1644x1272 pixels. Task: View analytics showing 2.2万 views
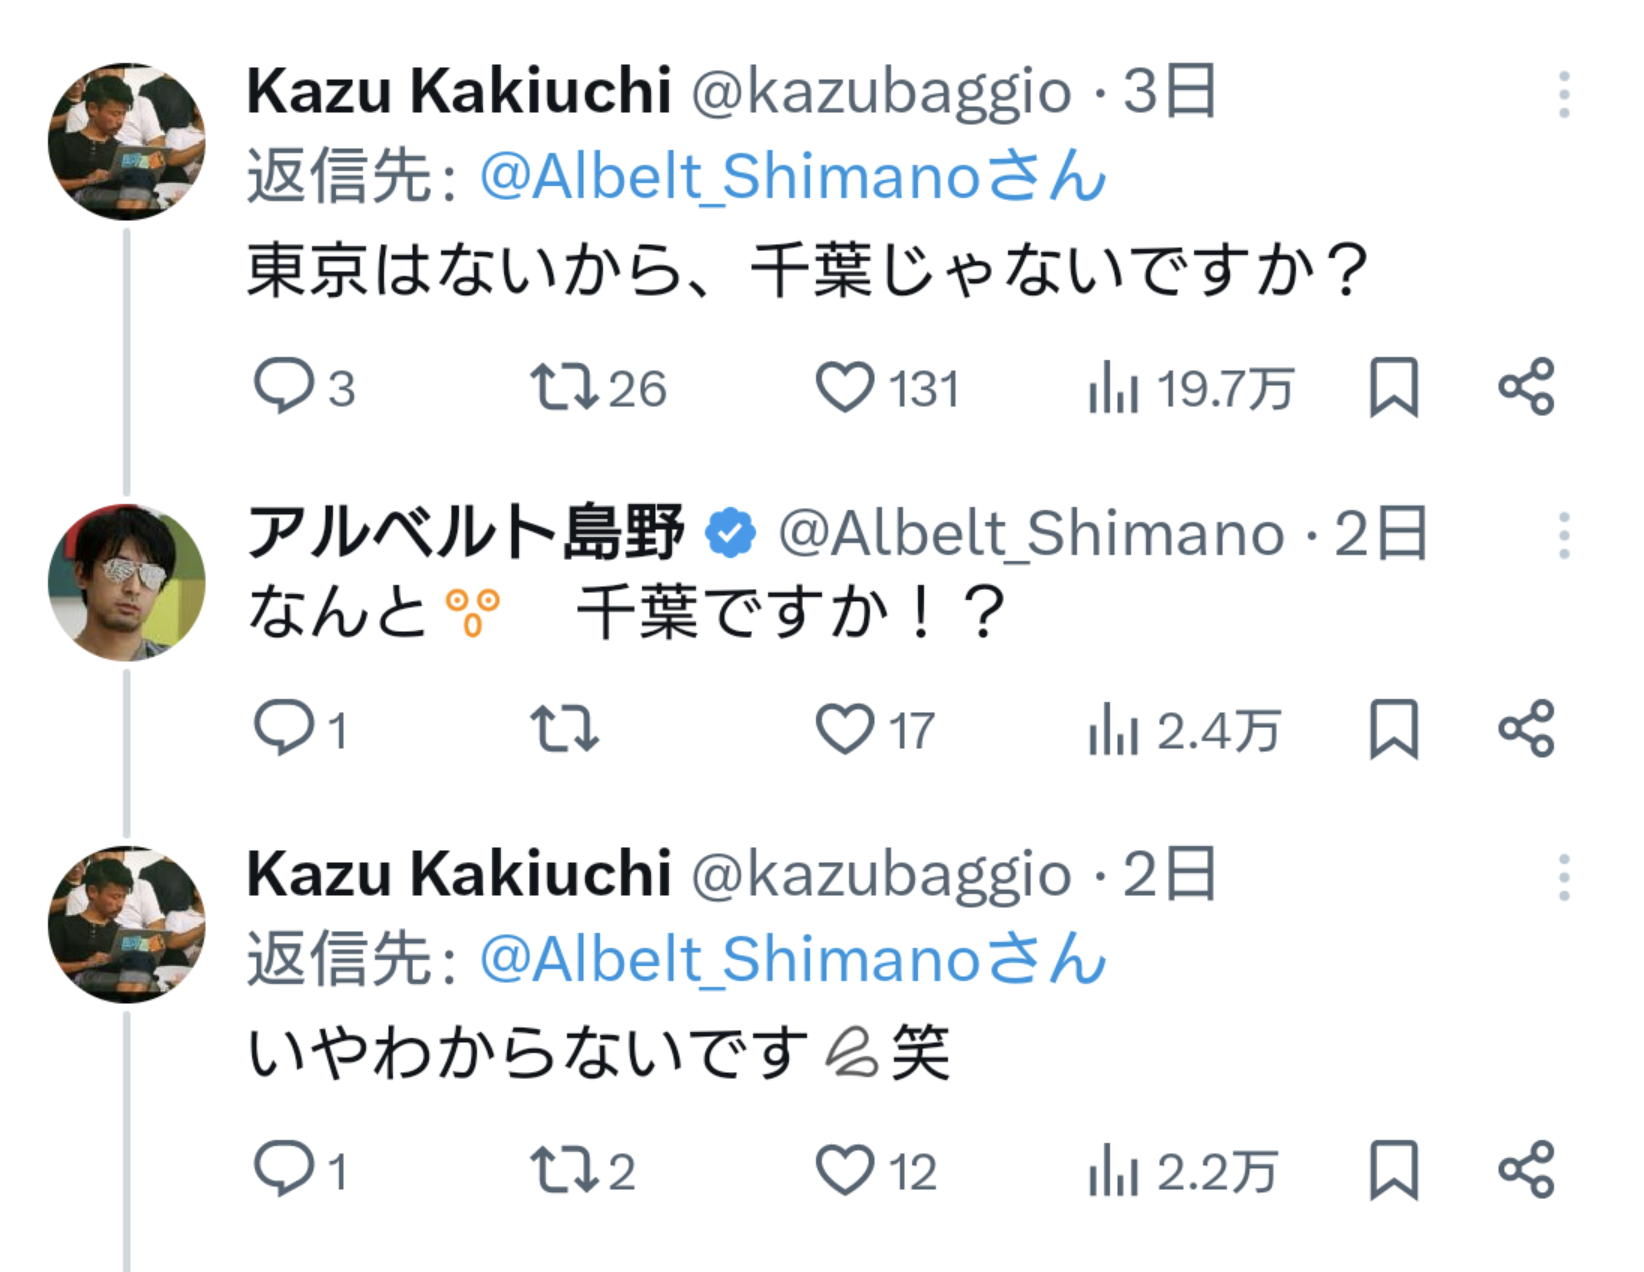pyautogui.click(x=1113, y=1170)
